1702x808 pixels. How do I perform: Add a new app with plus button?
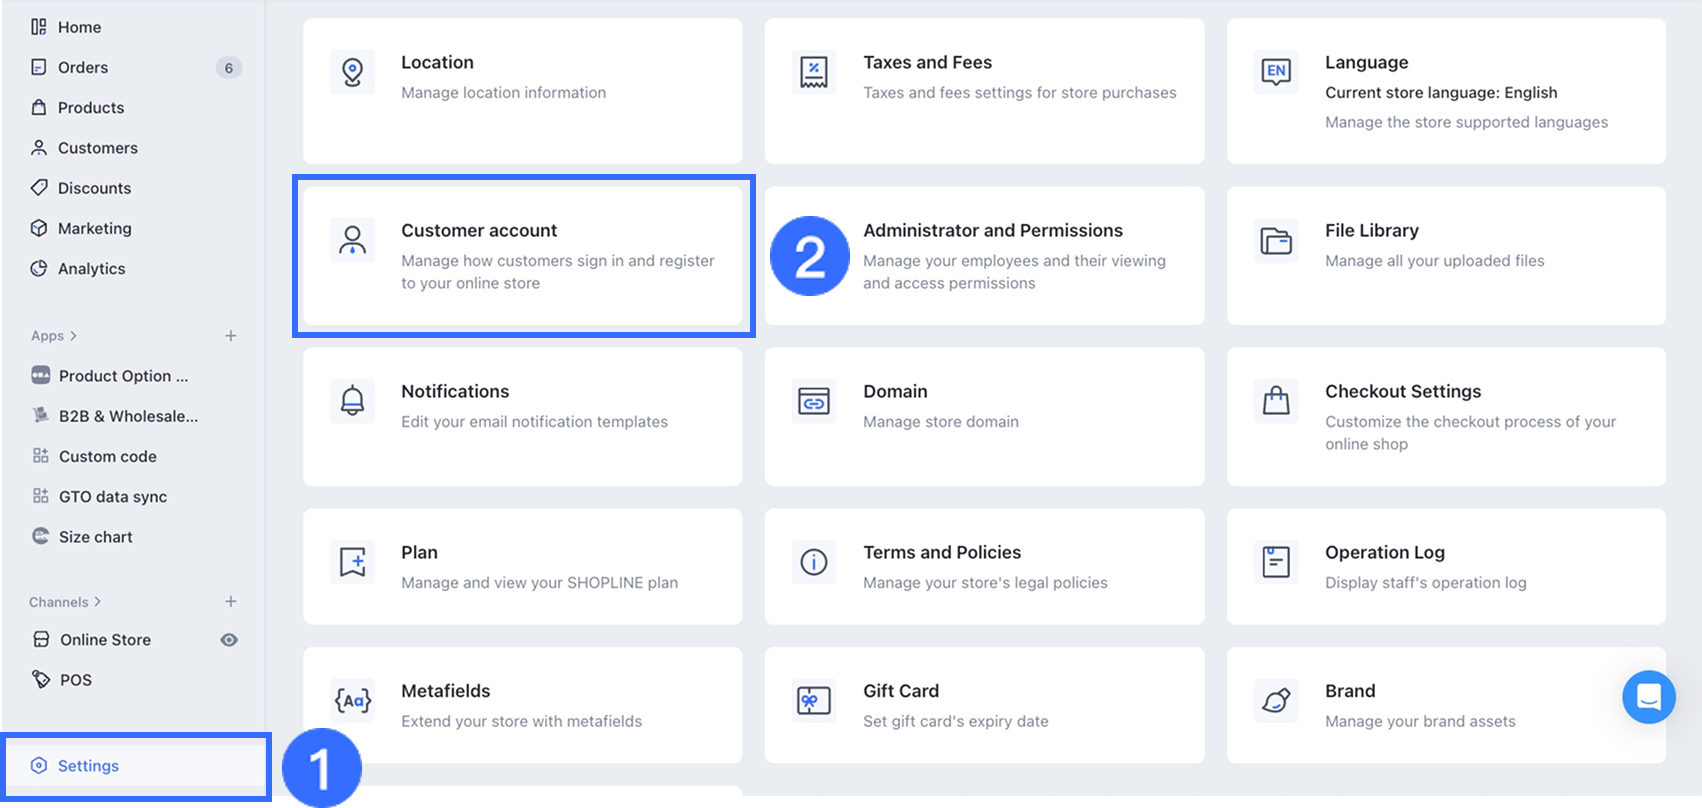click(x=231, y=336)
